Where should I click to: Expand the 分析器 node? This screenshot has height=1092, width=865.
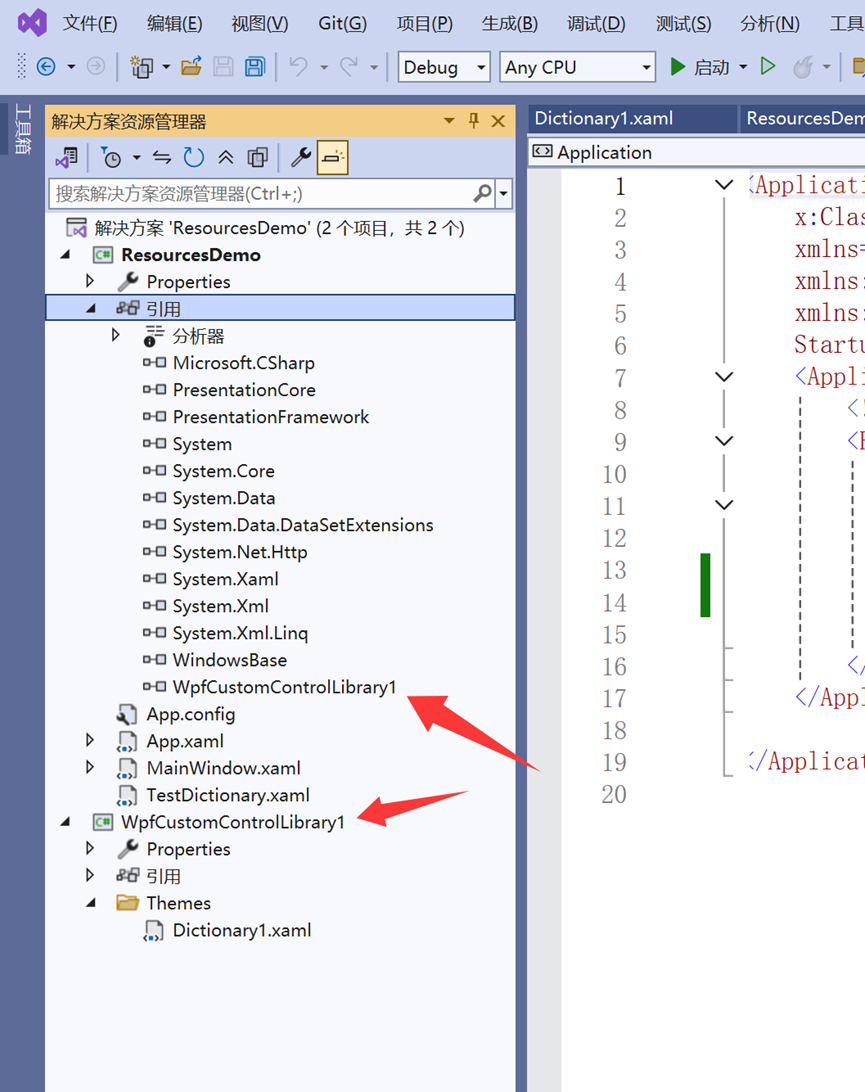tap(116, 336)
